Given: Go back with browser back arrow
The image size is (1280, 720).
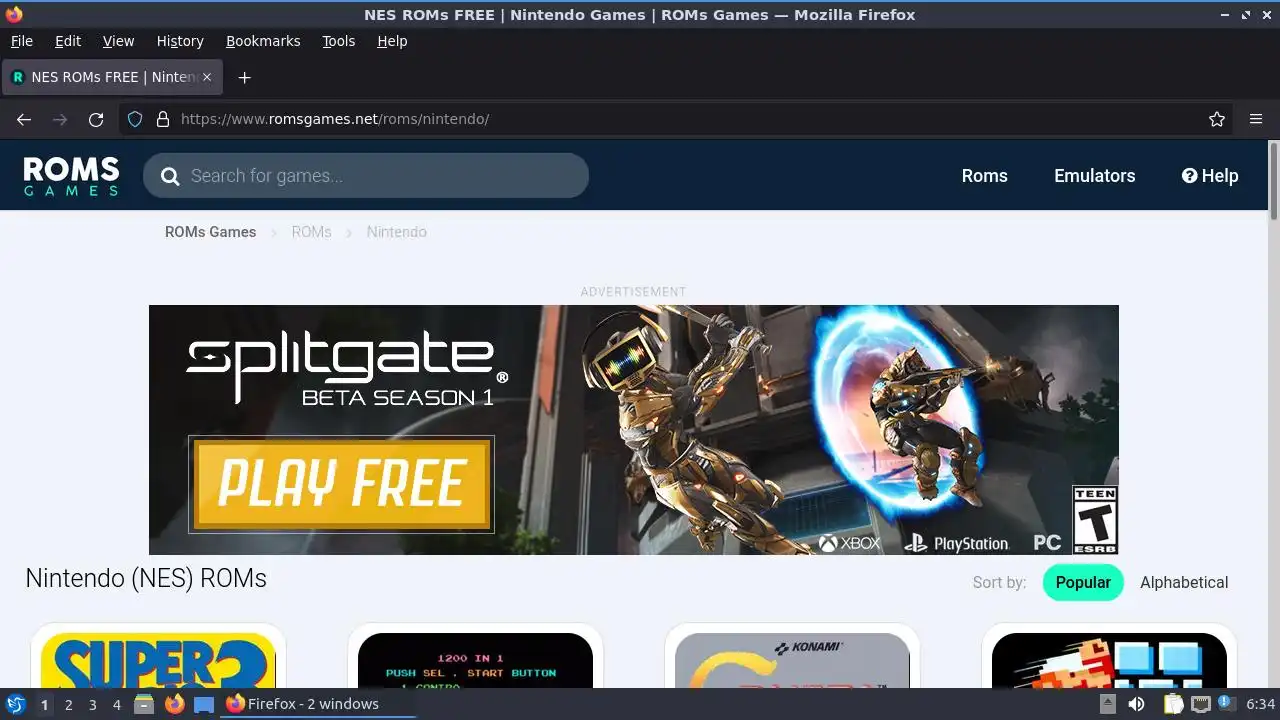Looking at the screenshot, I should click(24, 119).
